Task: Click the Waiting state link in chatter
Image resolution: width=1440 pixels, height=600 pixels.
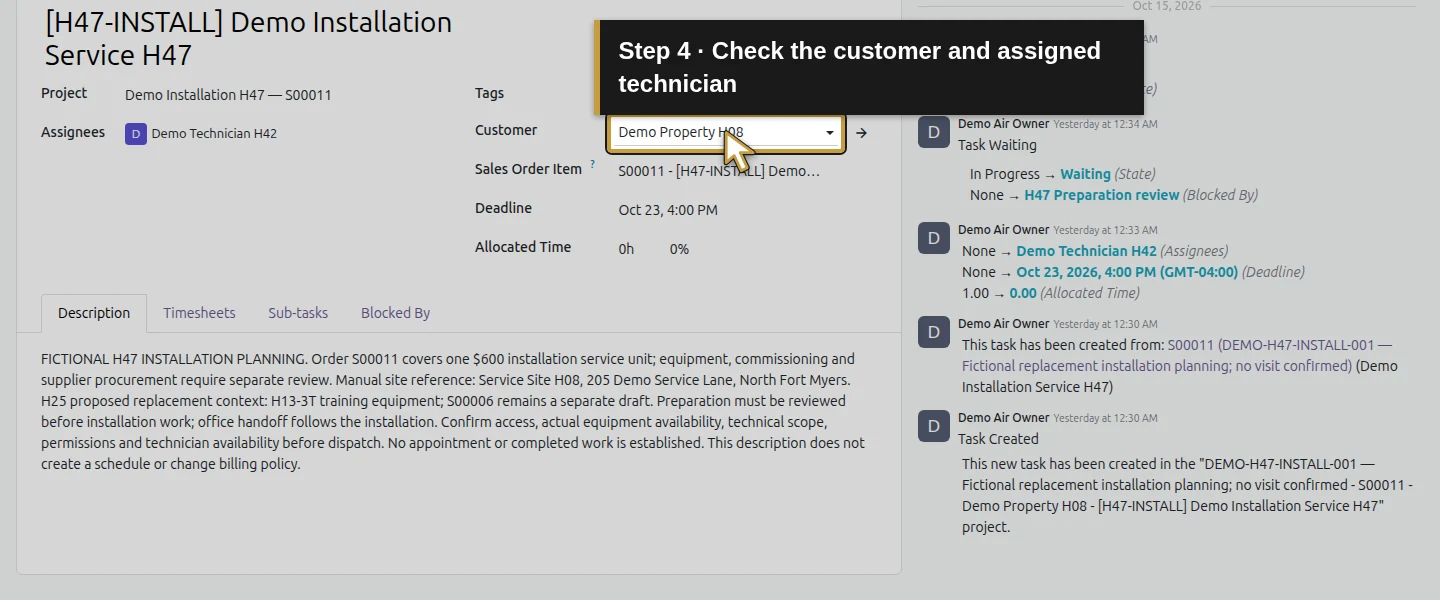Action: pyautogui.click(x=1085, y=174)
